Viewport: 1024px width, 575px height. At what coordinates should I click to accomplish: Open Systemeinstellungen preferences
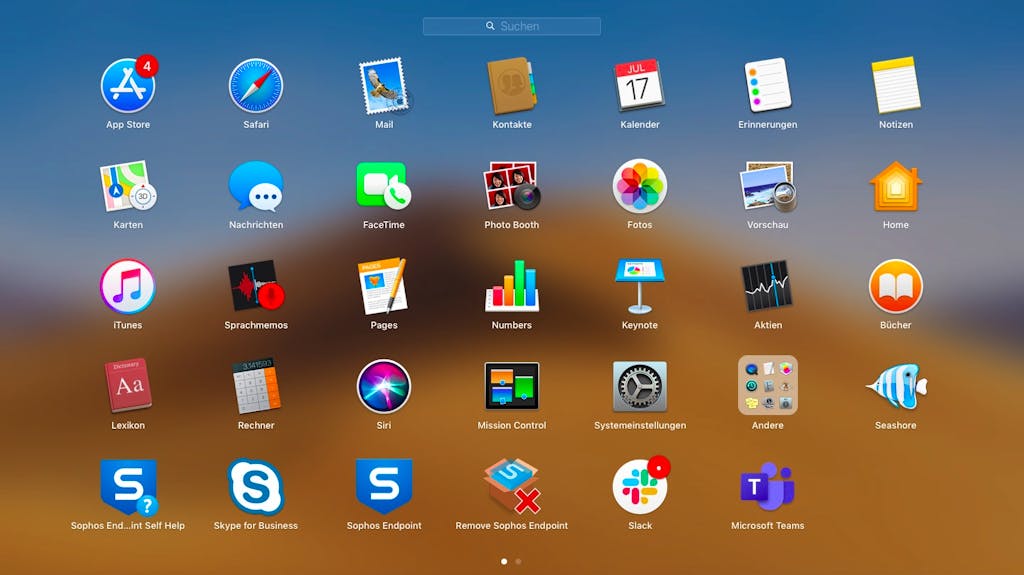coord(640,386)
